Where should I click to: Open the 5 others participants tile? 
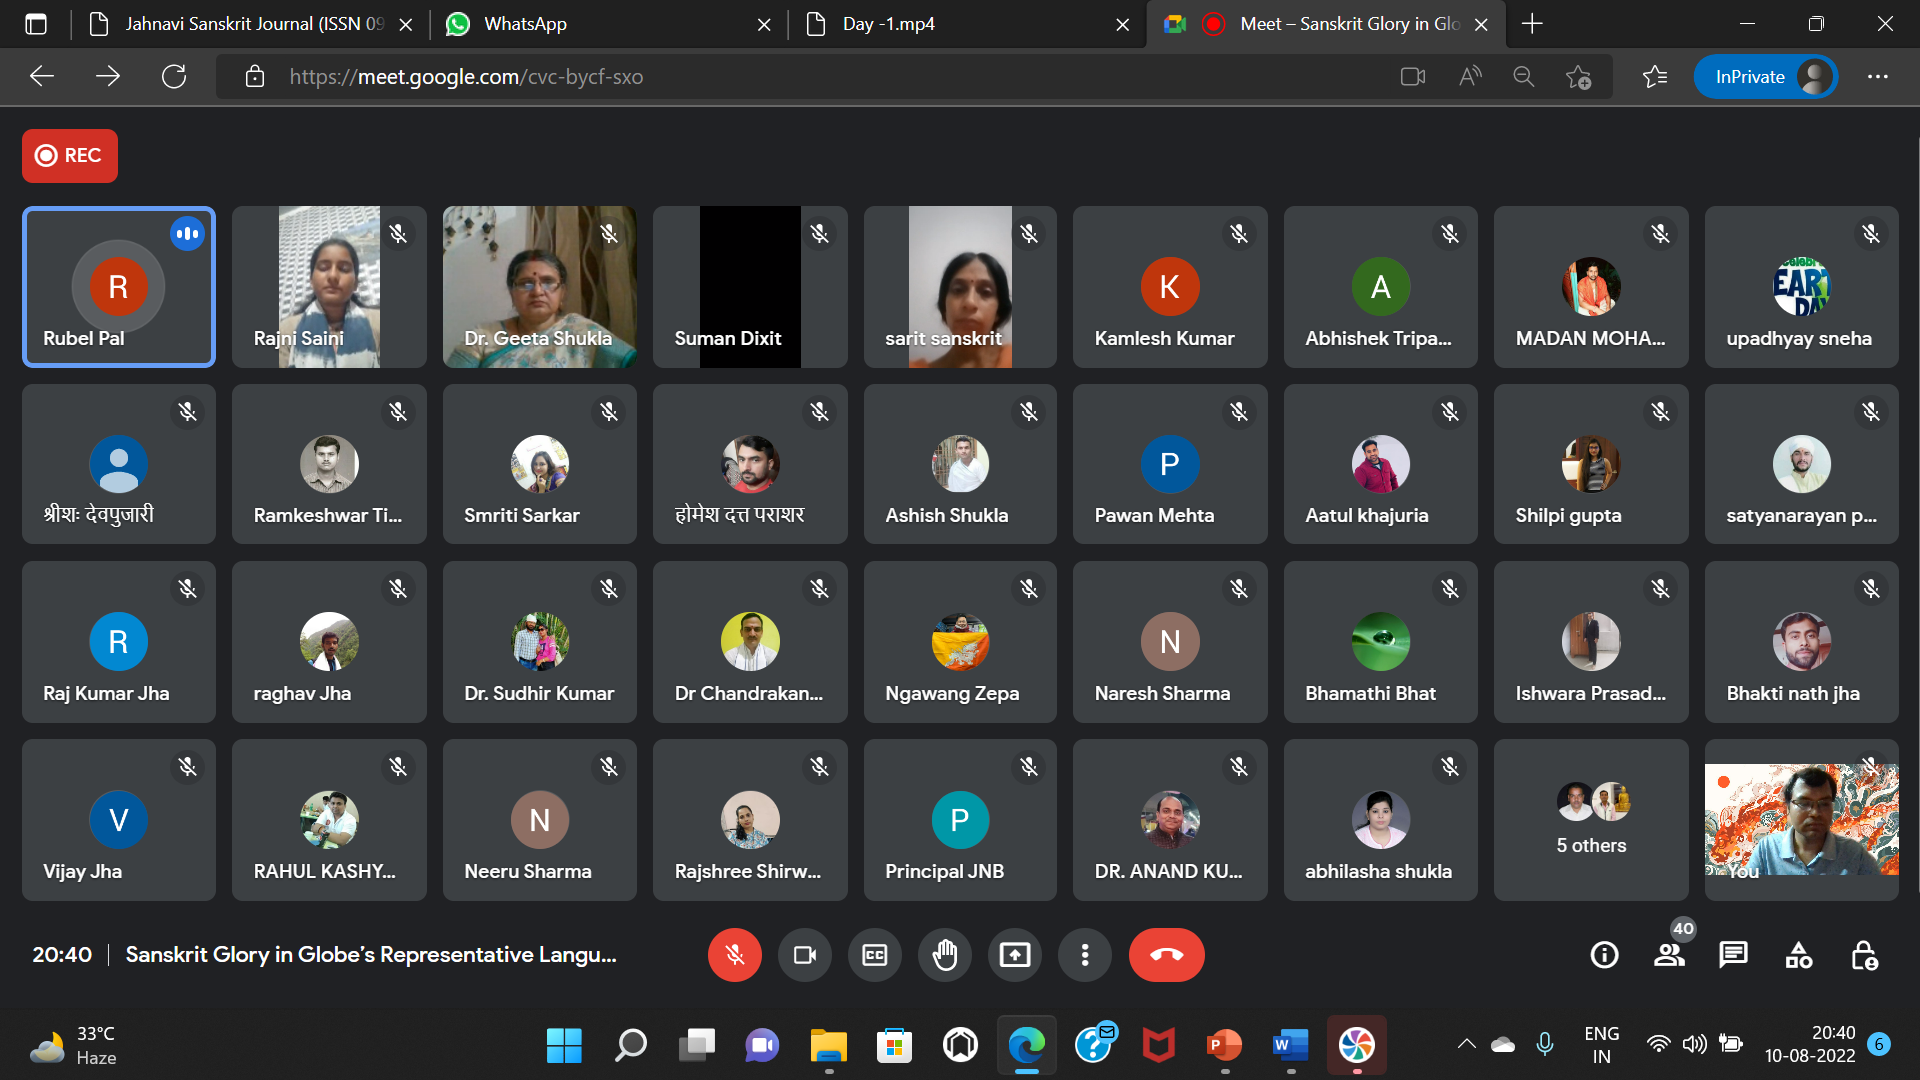(1590, 820)
